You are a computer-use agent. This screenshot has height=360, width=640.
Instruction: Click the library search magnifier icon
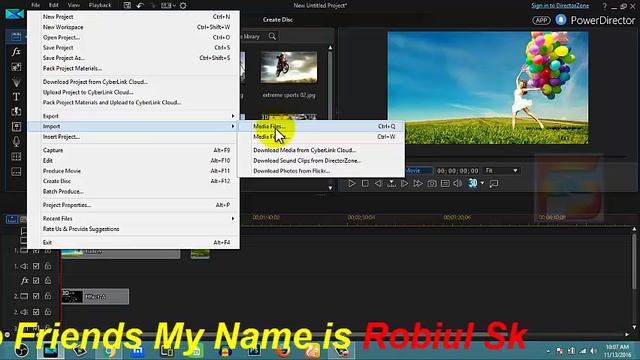point(272,36)
